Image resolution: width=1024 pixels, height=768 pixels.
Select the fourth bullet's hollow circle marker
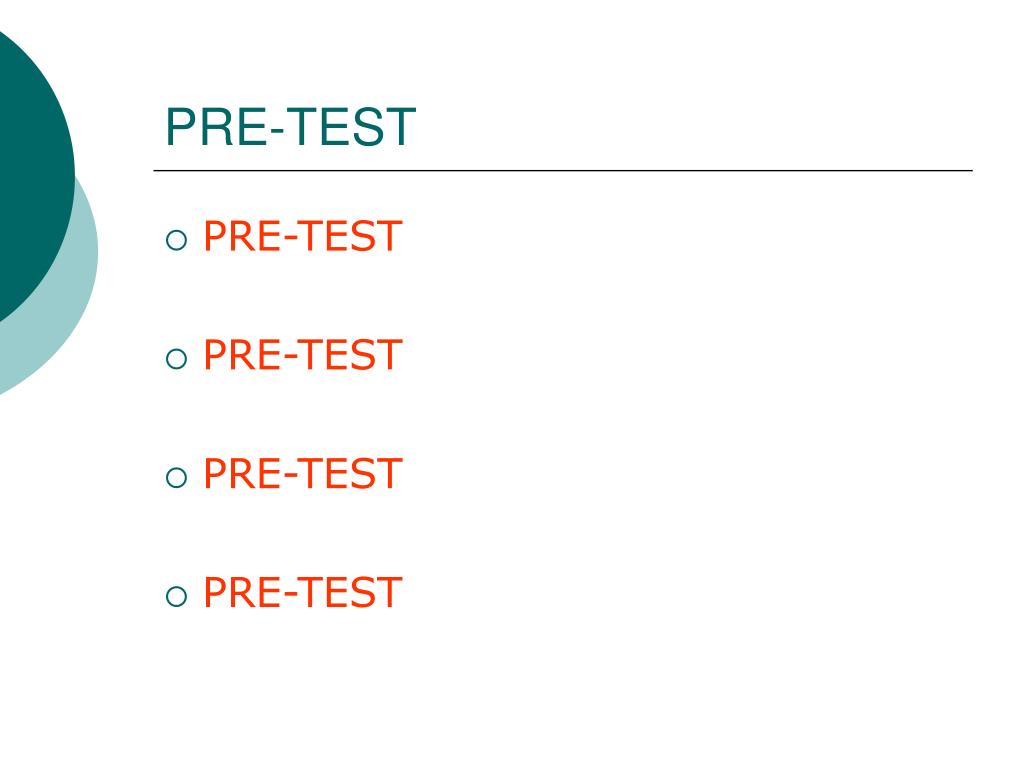(x=176, y=596)
